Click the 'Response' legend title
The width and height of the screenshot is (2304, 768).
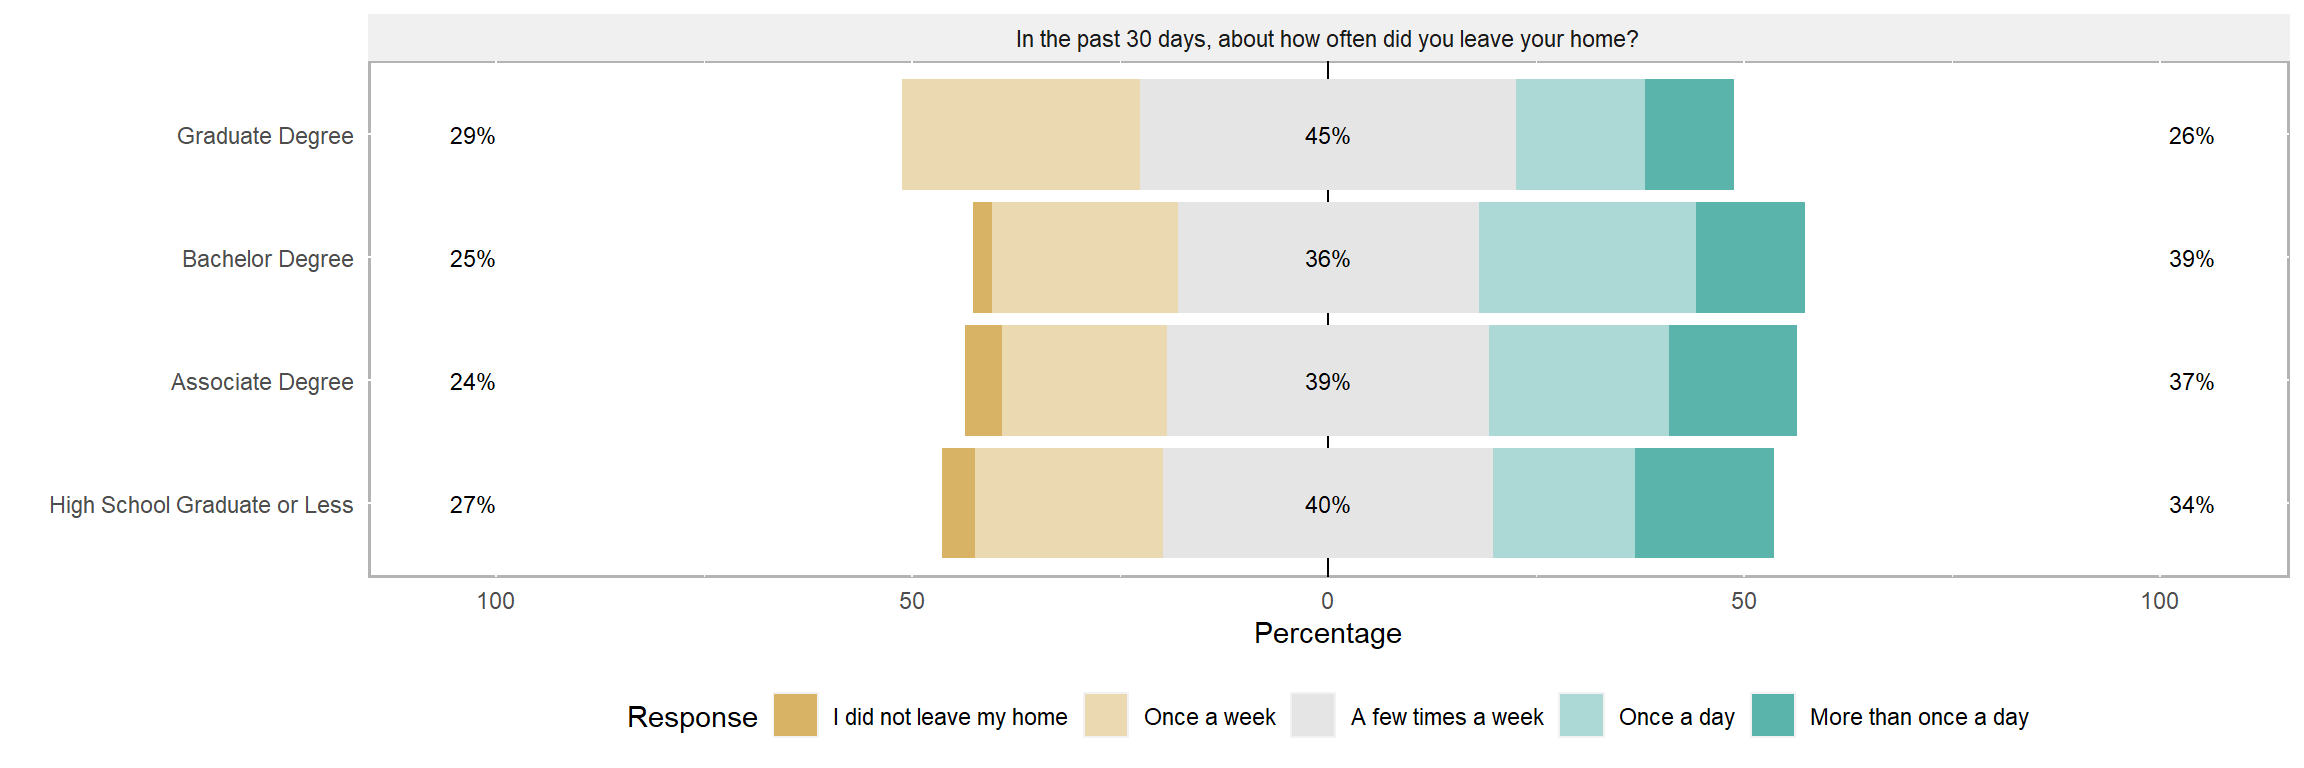pyautogui.click(x=692, y=717)
